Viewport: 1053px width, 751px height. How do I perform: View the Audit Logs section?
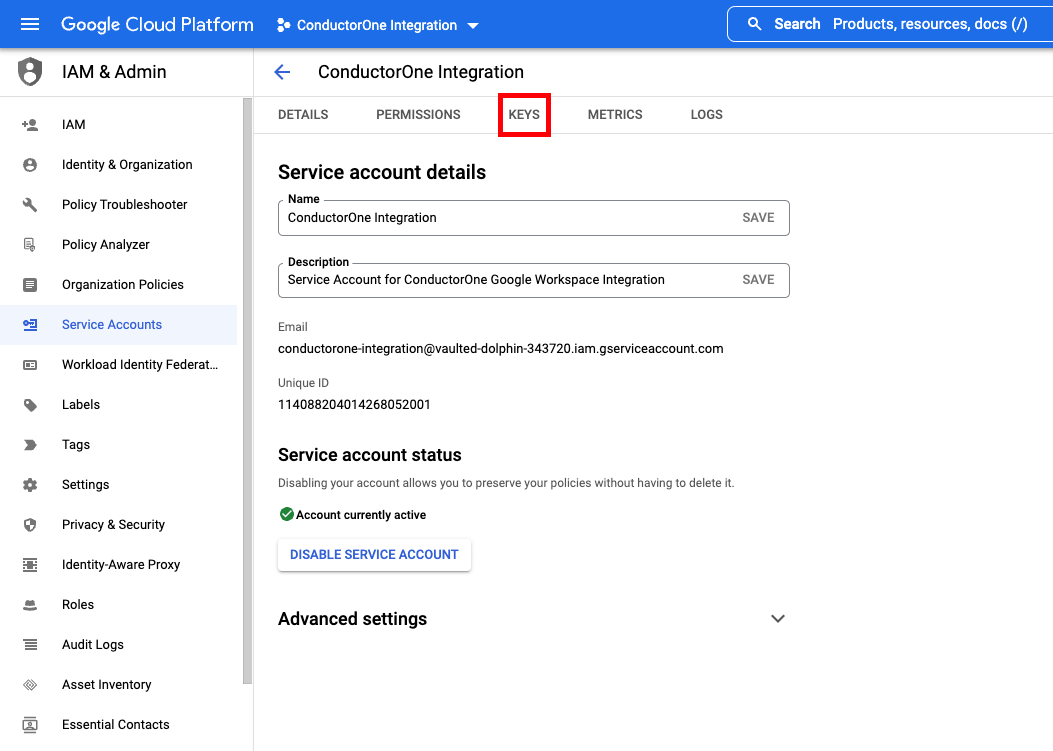click(90, 644)
